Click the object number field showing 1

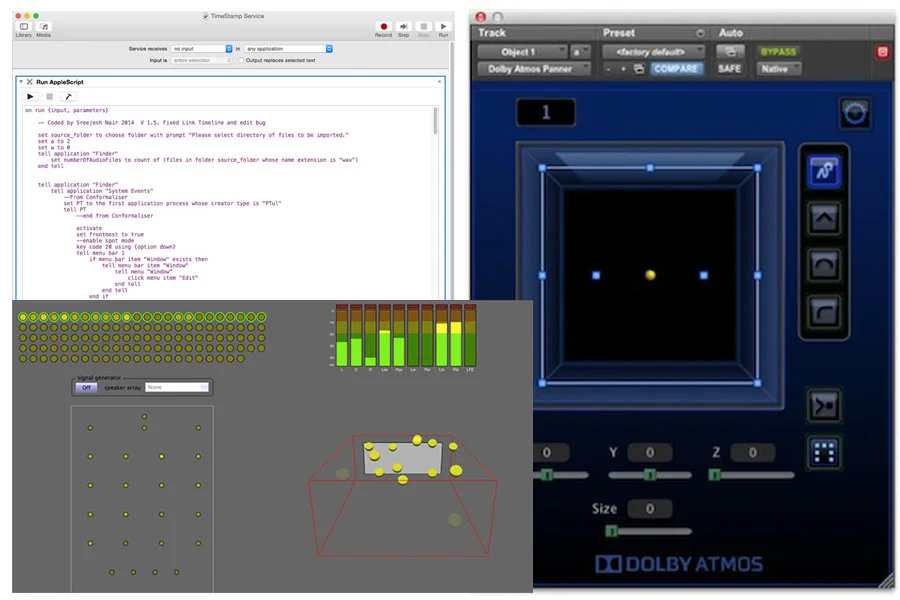546,112
